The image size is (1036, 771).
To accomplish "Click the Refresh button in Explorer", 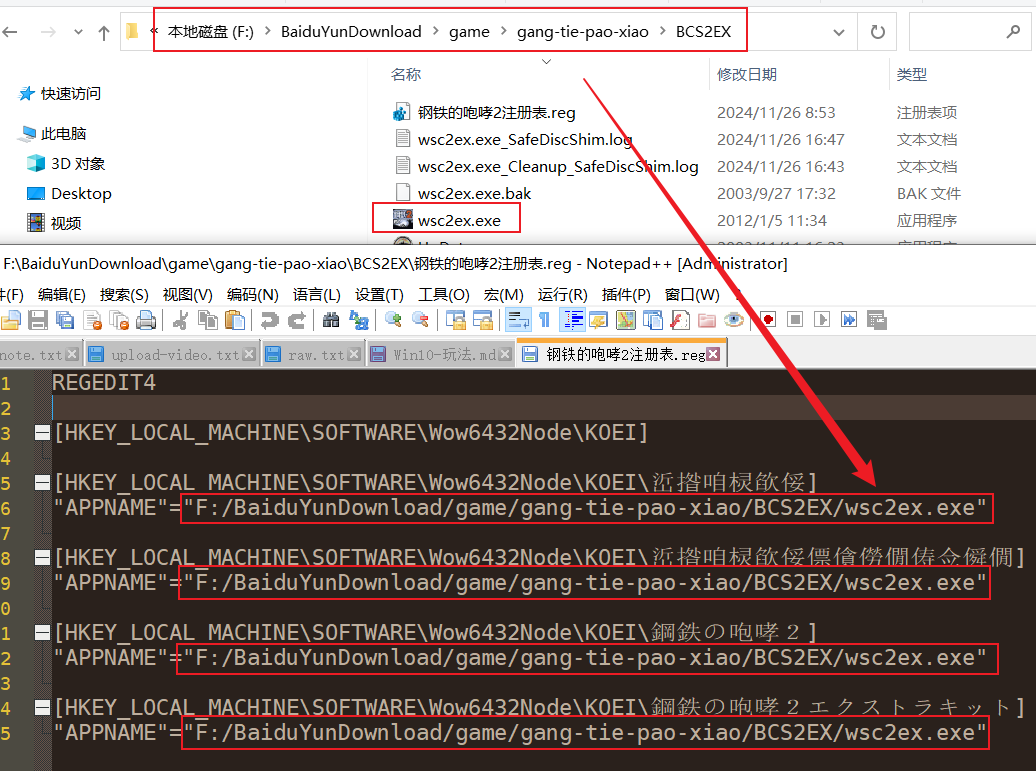I will 877,30.
